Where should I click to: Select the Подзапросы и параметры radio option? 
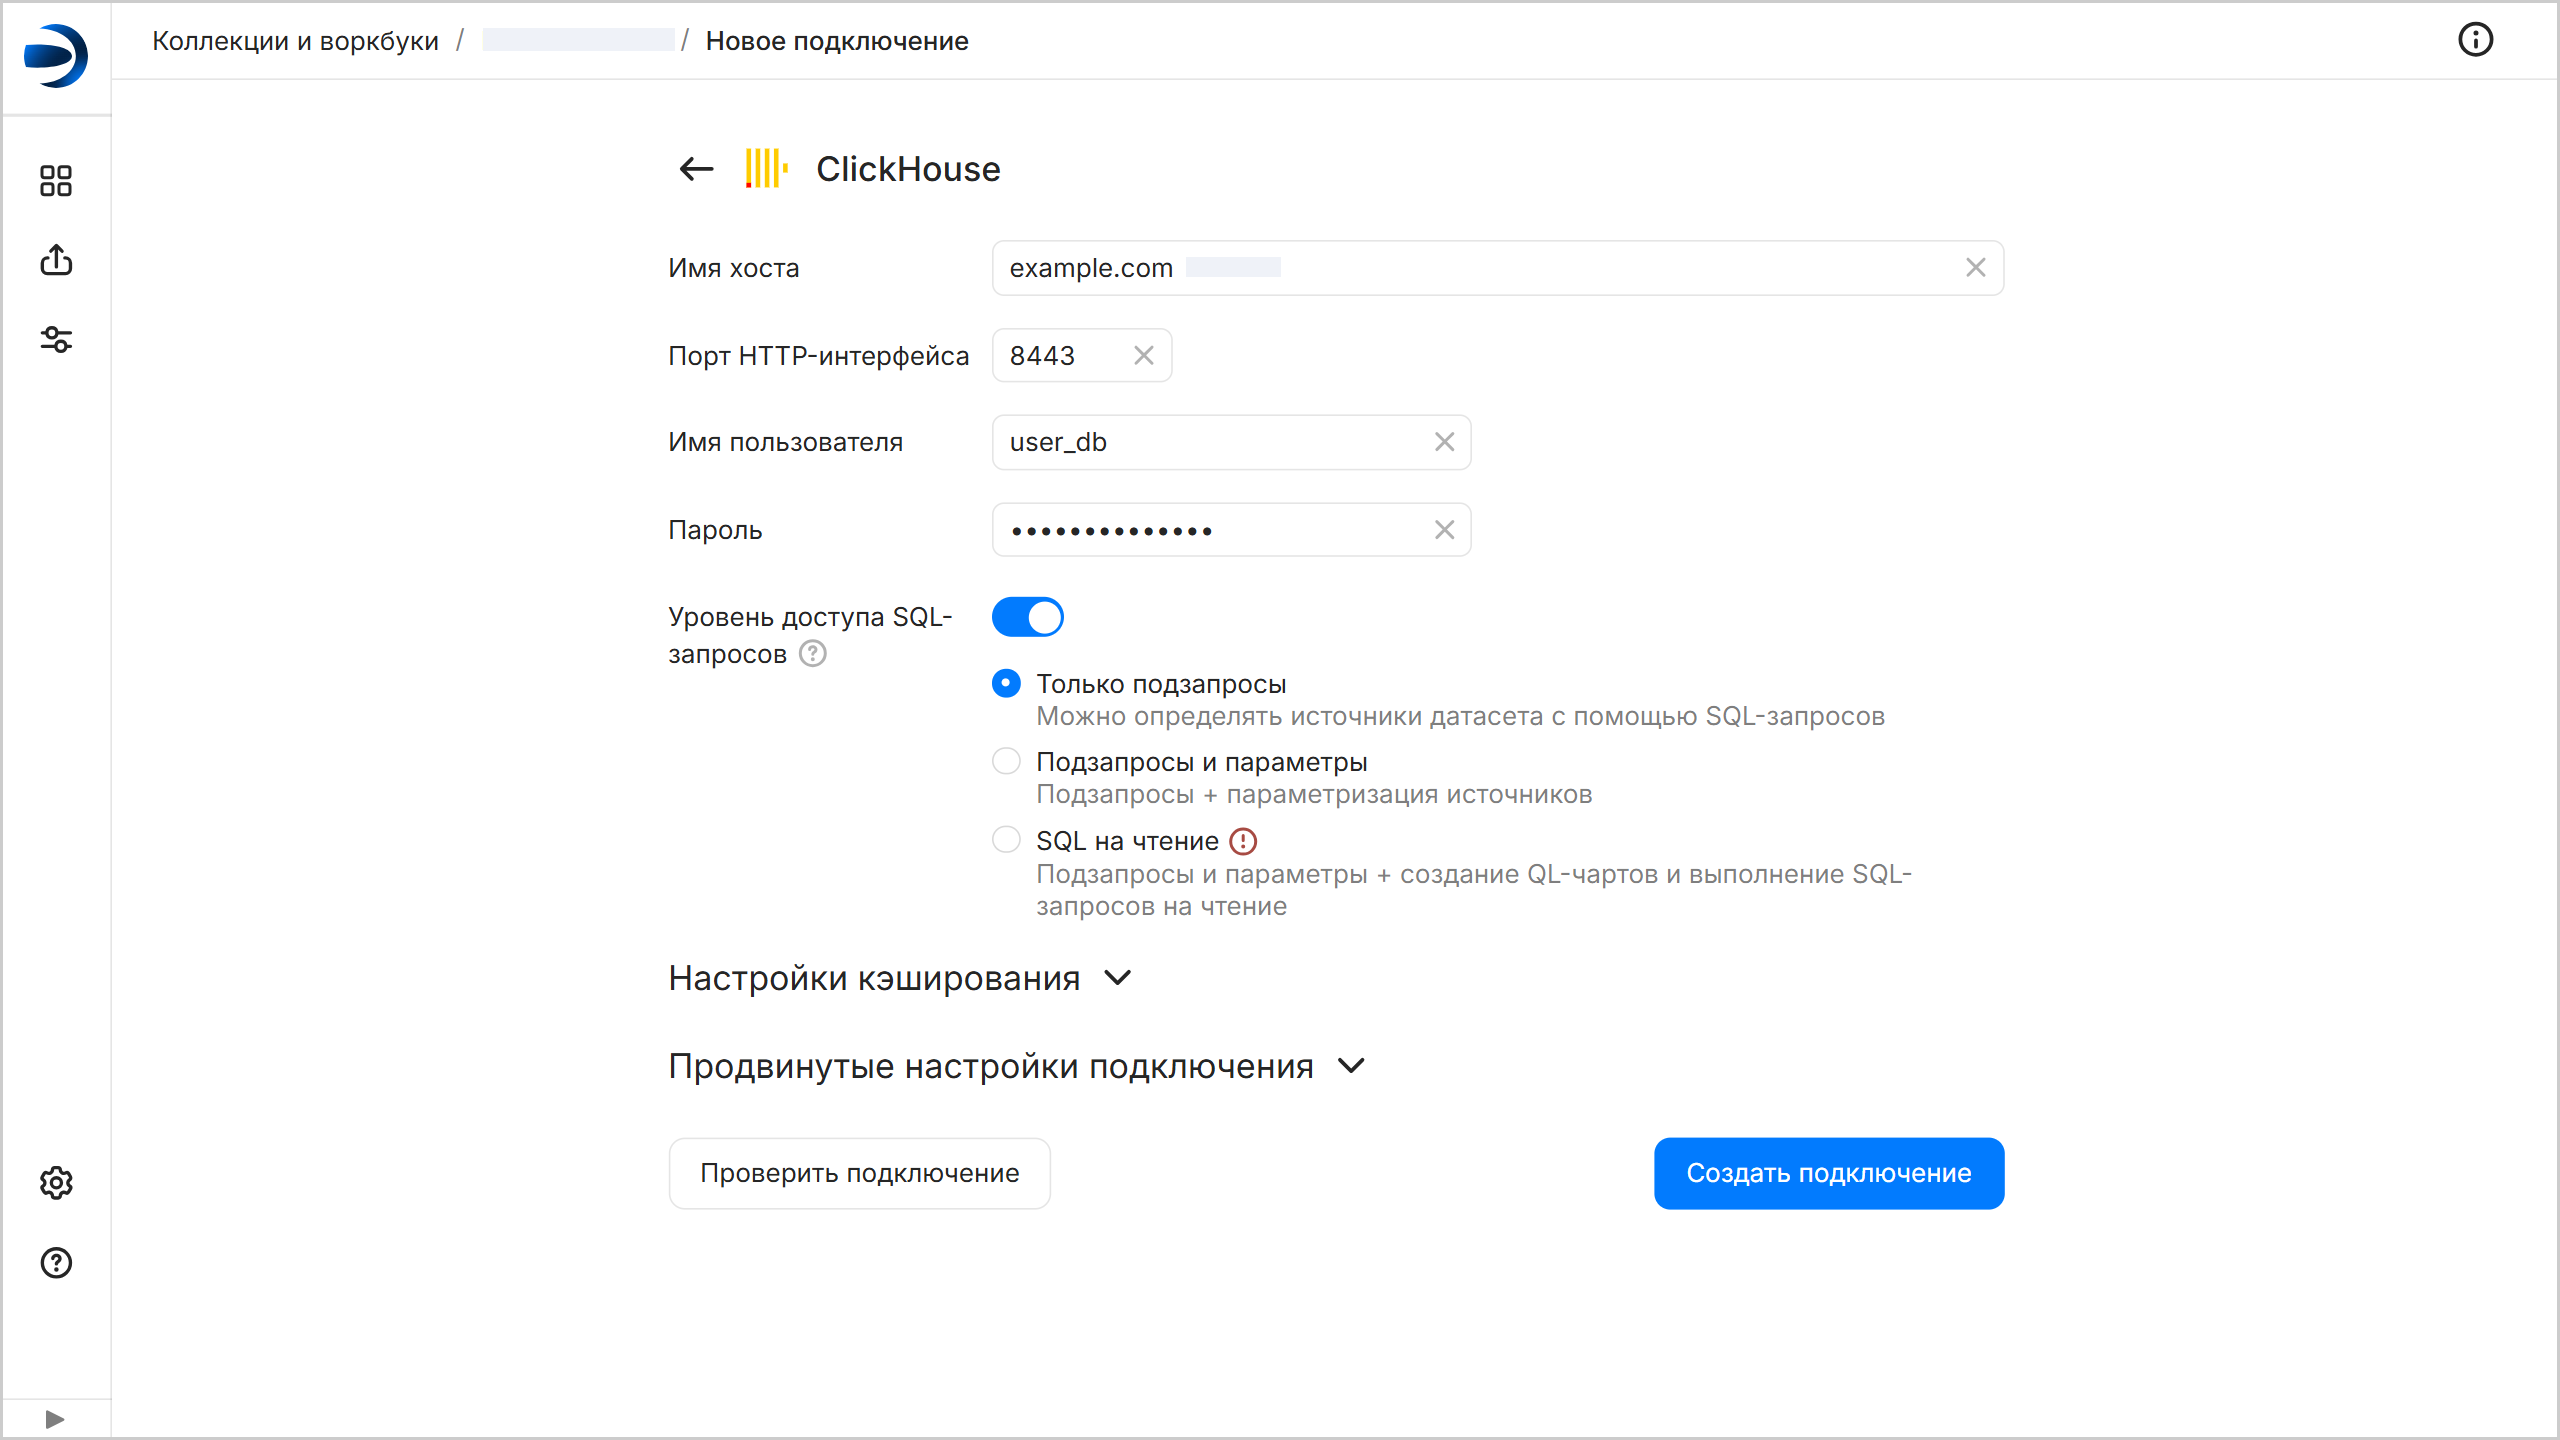(x=1006, y=762)
